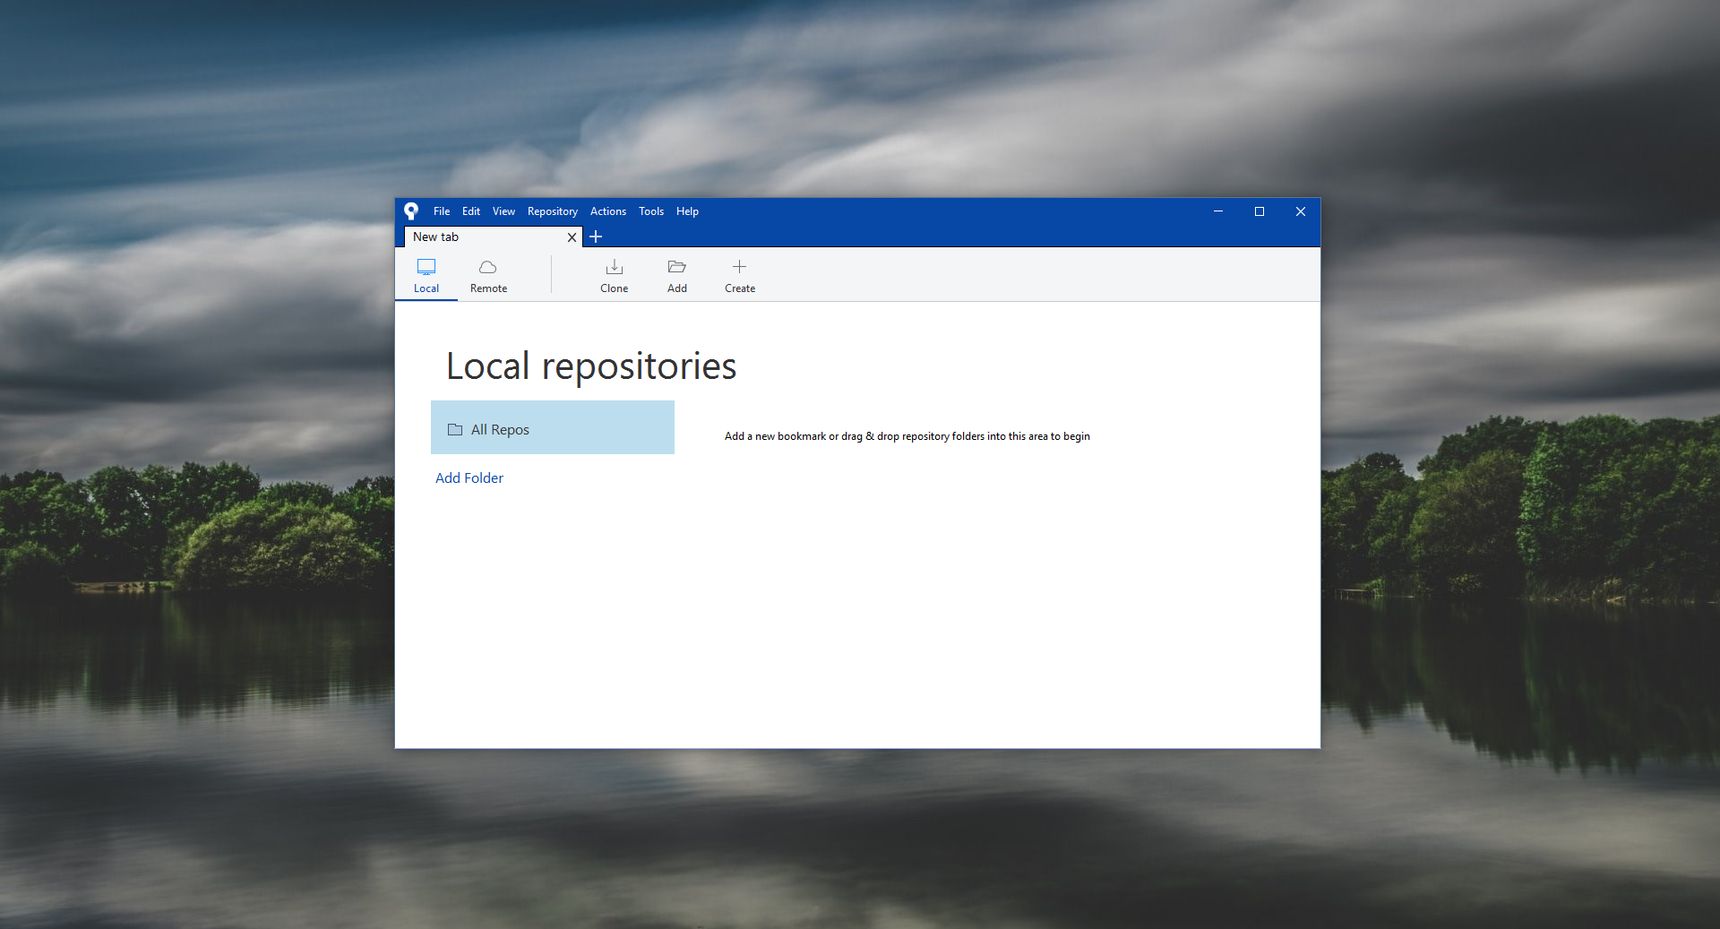Open the View menu
Viewport: 1720px width, 929px height.
503,211
